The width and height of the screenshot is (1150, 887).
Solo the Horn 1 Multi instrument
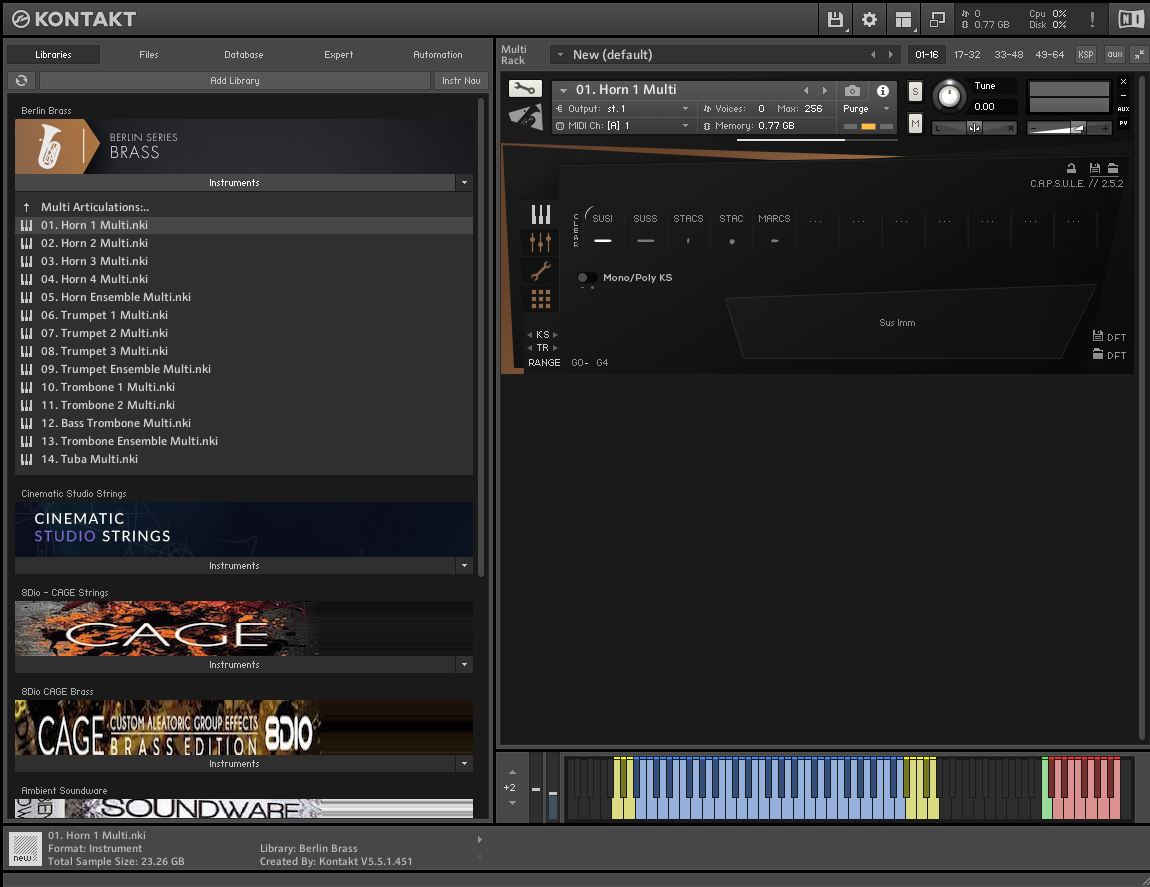[x=915, y=92]
